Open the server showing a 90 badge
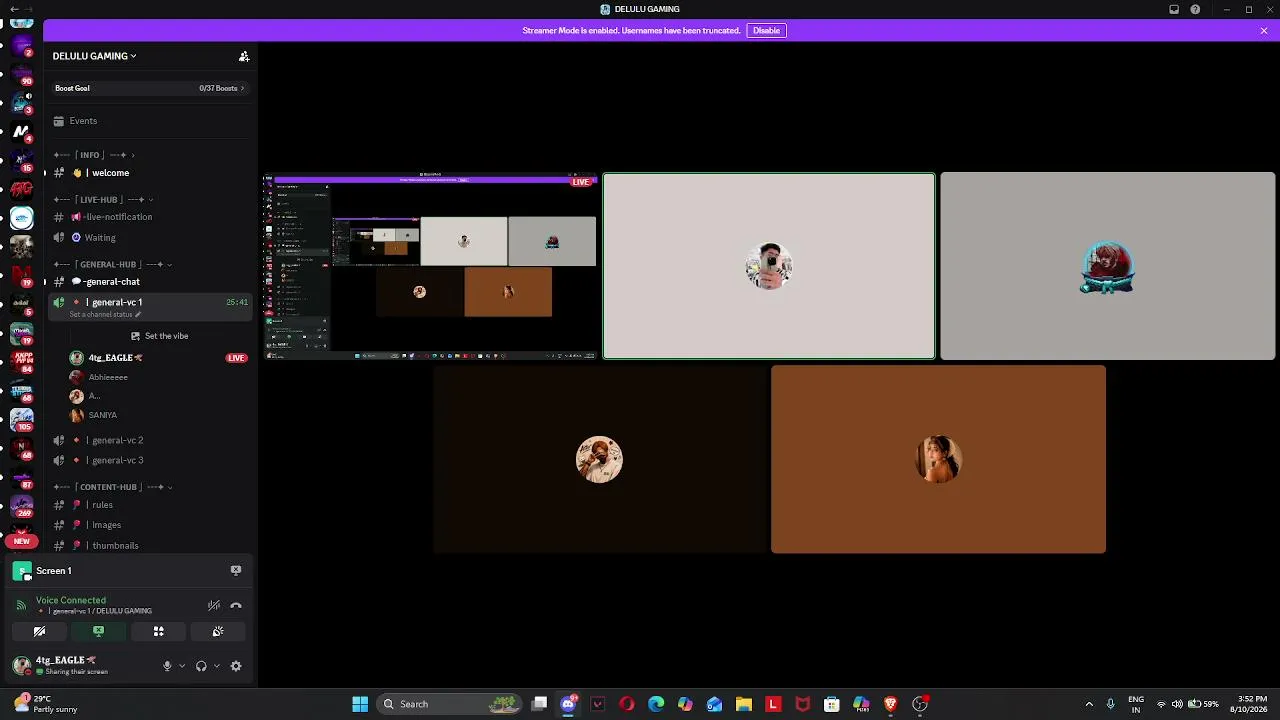The width and height of the screenshot is (1280, 720). click(21, 73)
